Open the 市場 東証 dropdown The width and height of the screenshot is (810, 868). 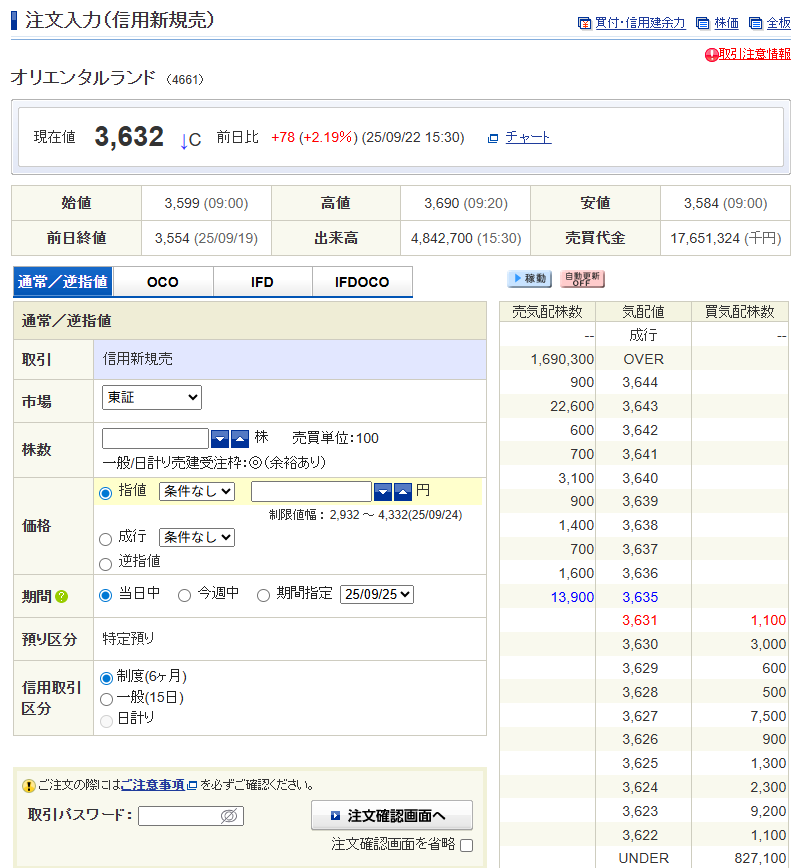(152, 398)
